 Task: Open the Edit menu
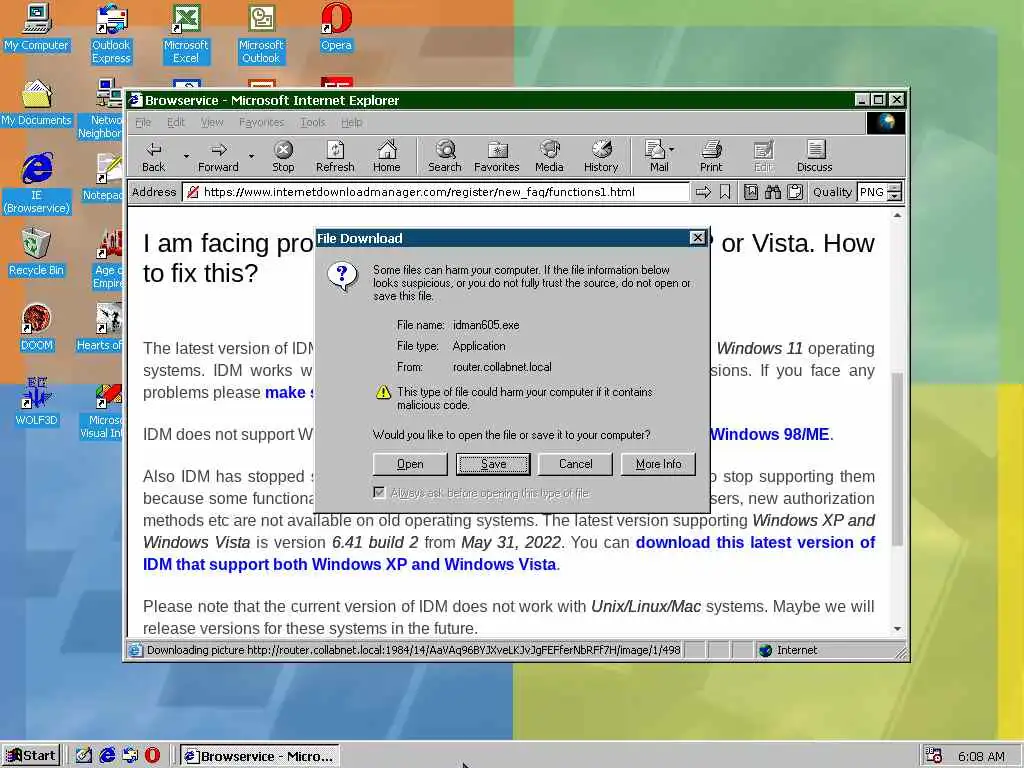176,122
